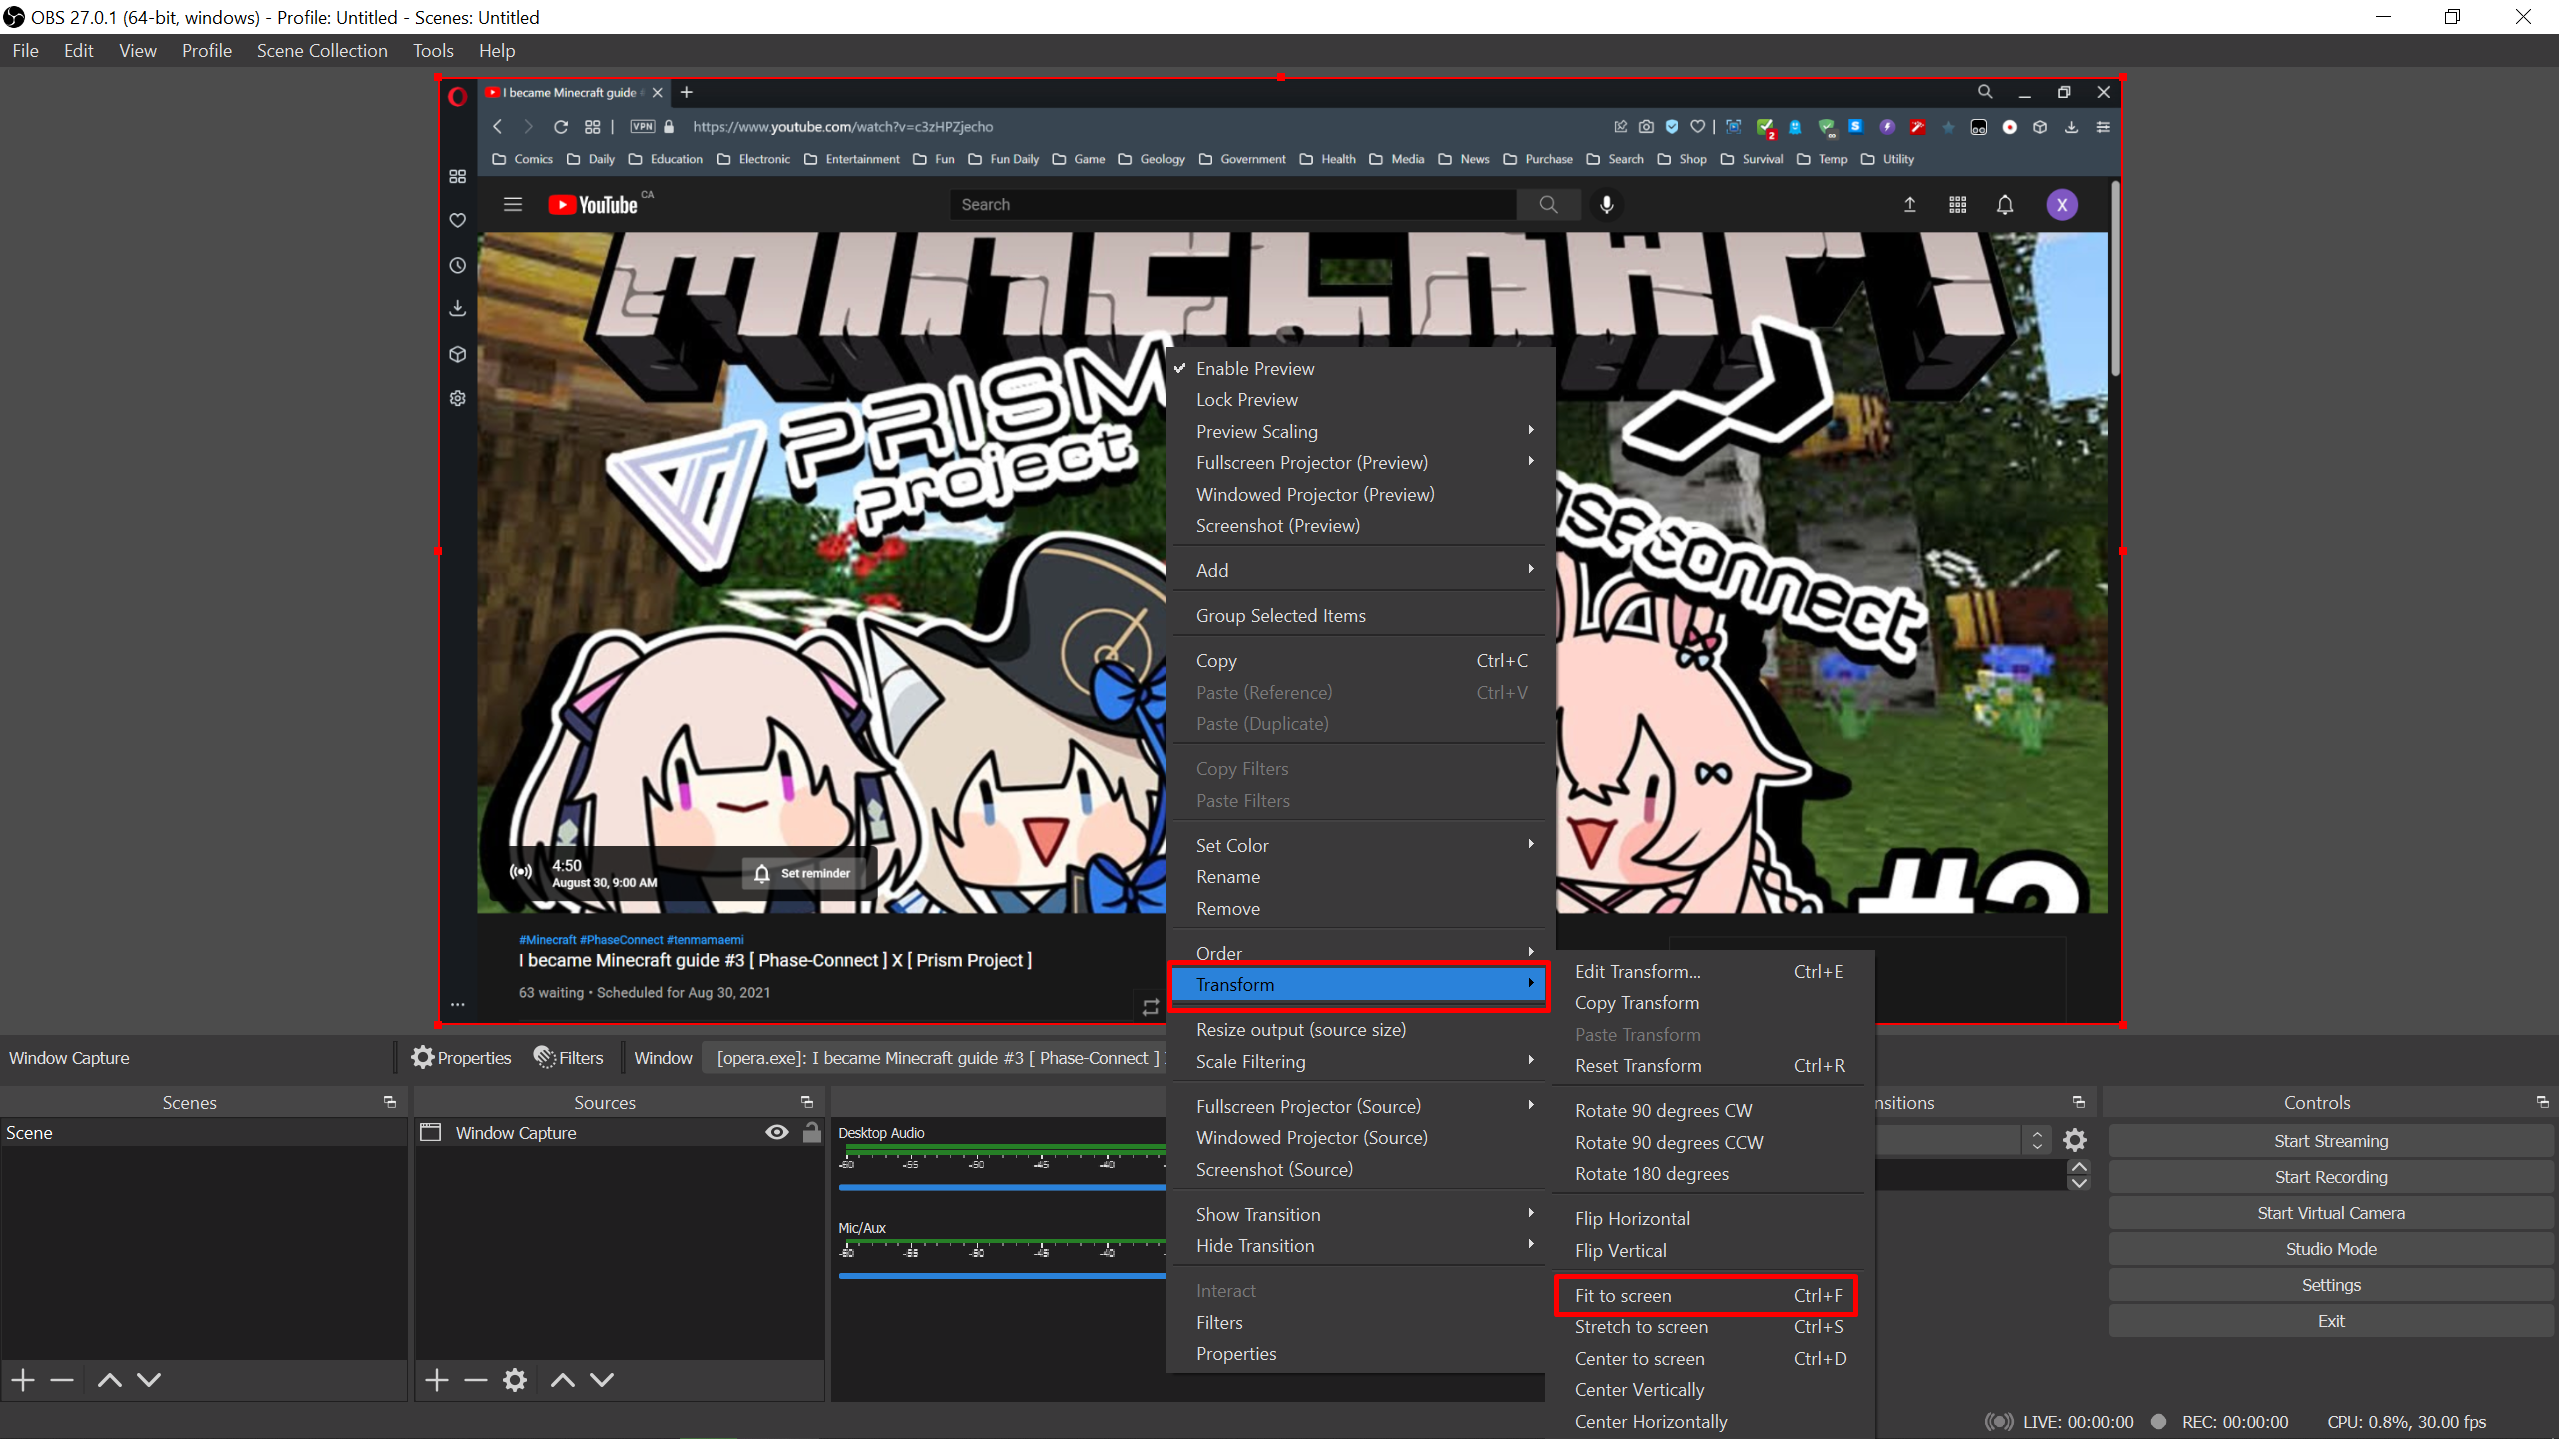Screen dimensions: 2559x1439
Task: Increase transition duration stepper up arrow
Action: coord(2079,1167)
